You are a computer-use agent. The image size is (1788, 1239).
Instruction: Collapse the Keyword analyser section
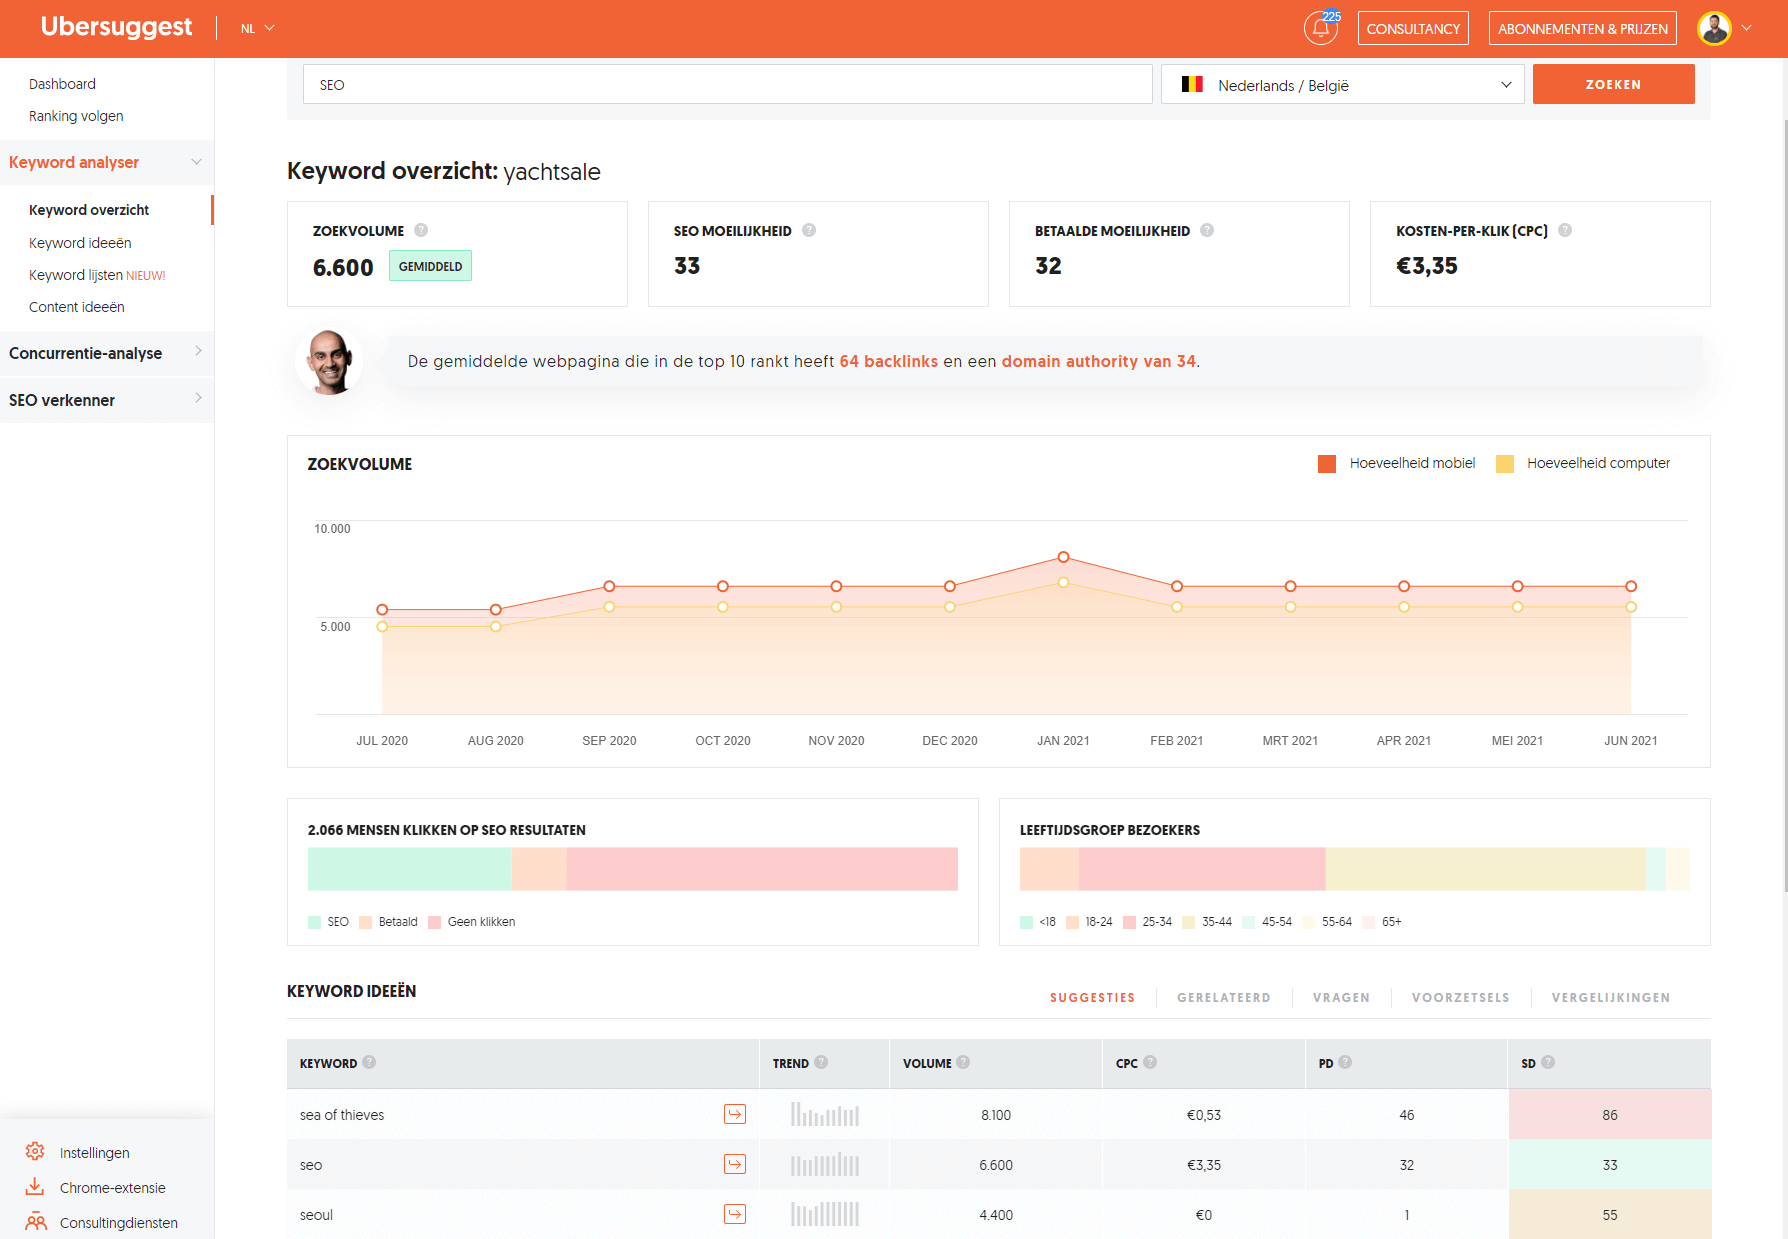pyautogui.click(x=107, y=162)
